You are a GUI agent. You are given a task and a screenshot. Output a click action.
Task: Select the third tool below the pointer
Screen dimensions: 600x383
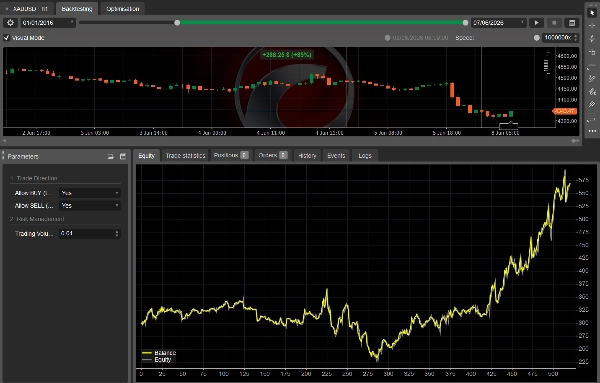click(592, 52)
